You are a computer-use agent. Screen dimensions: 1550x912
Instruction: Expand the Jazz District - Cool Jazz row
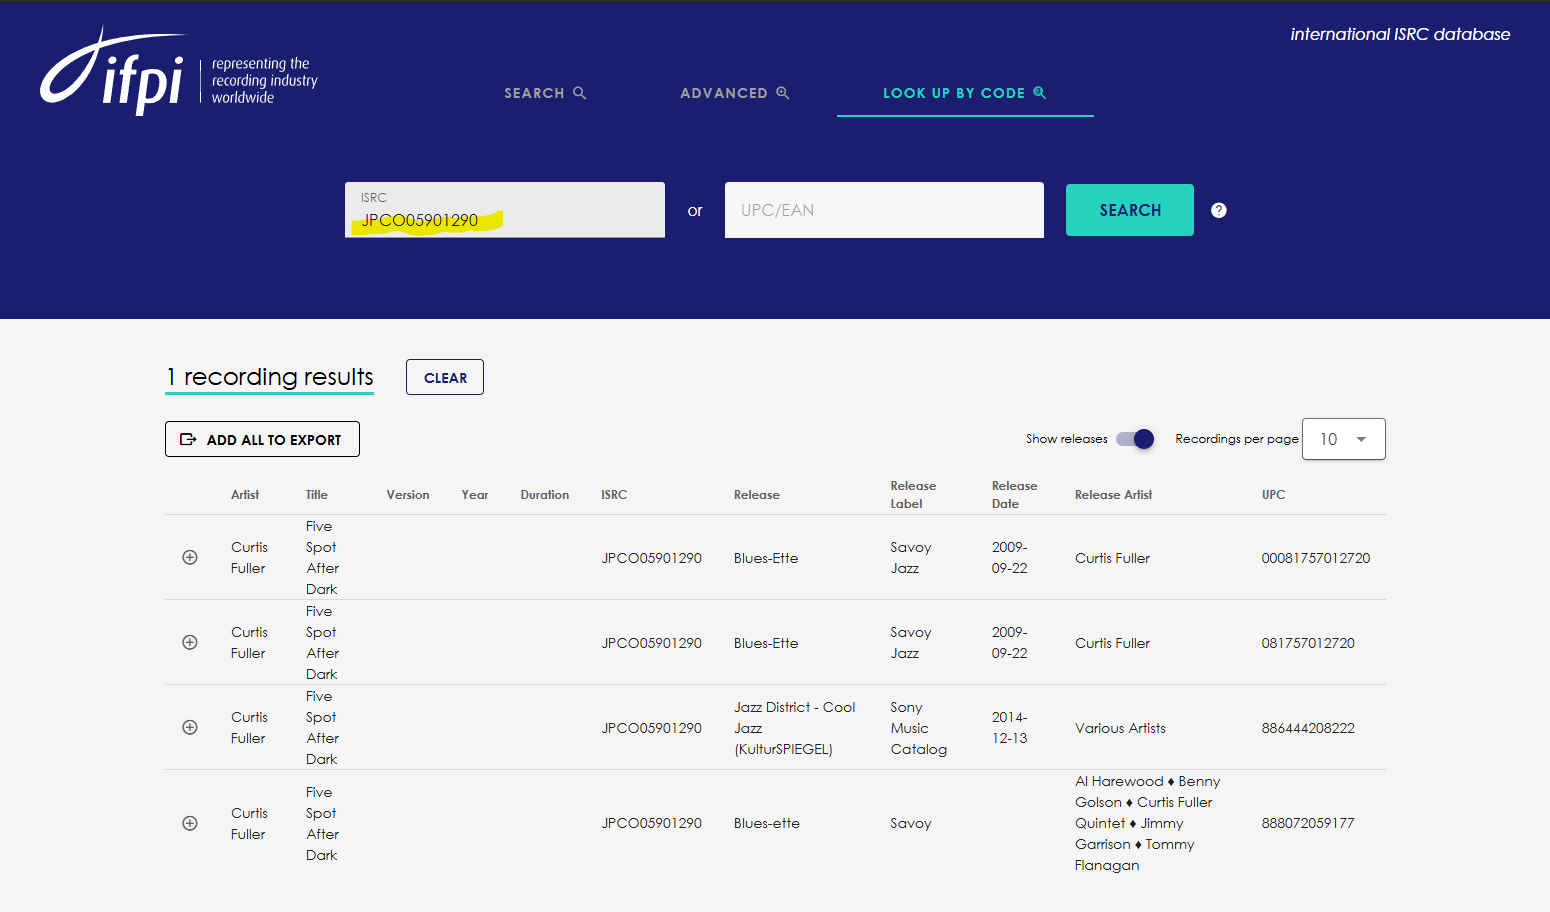tap(190, 727)
